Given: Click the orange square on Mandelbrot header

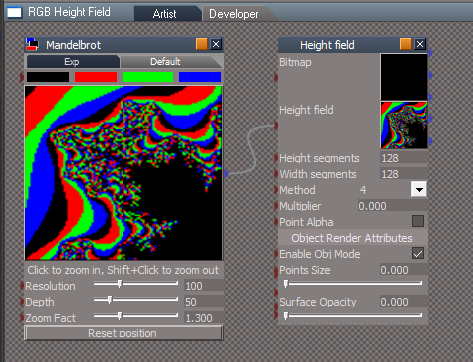Looking at the screenshot, I should [x=202, y=44].
